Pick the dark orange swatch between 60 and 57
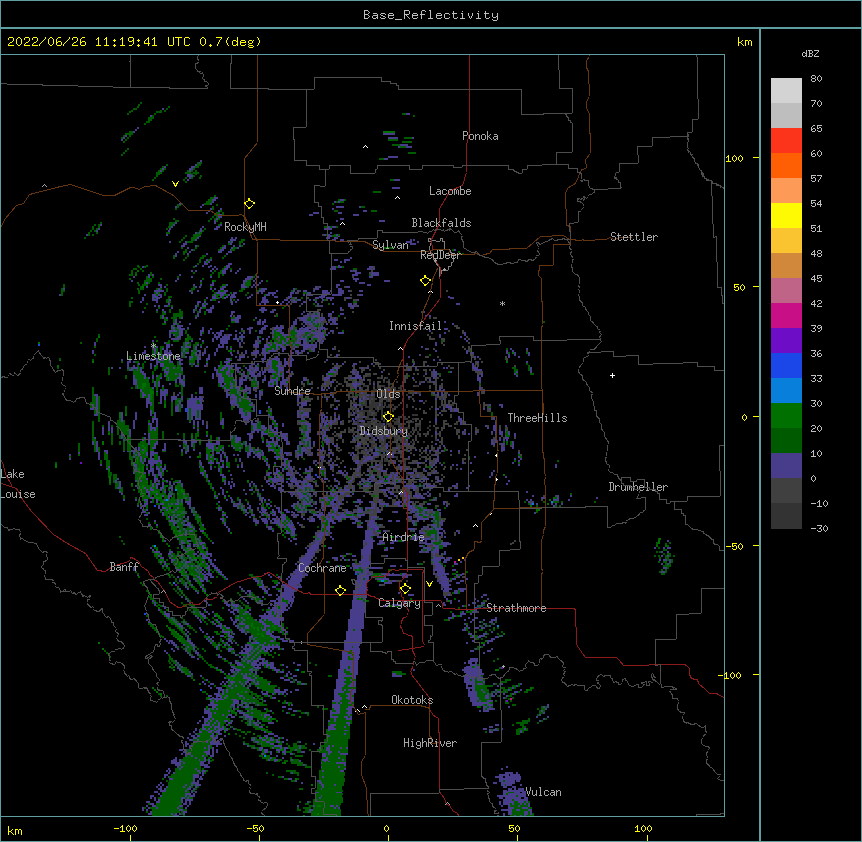Screen dimensions: 862x842 click(786, 165)
